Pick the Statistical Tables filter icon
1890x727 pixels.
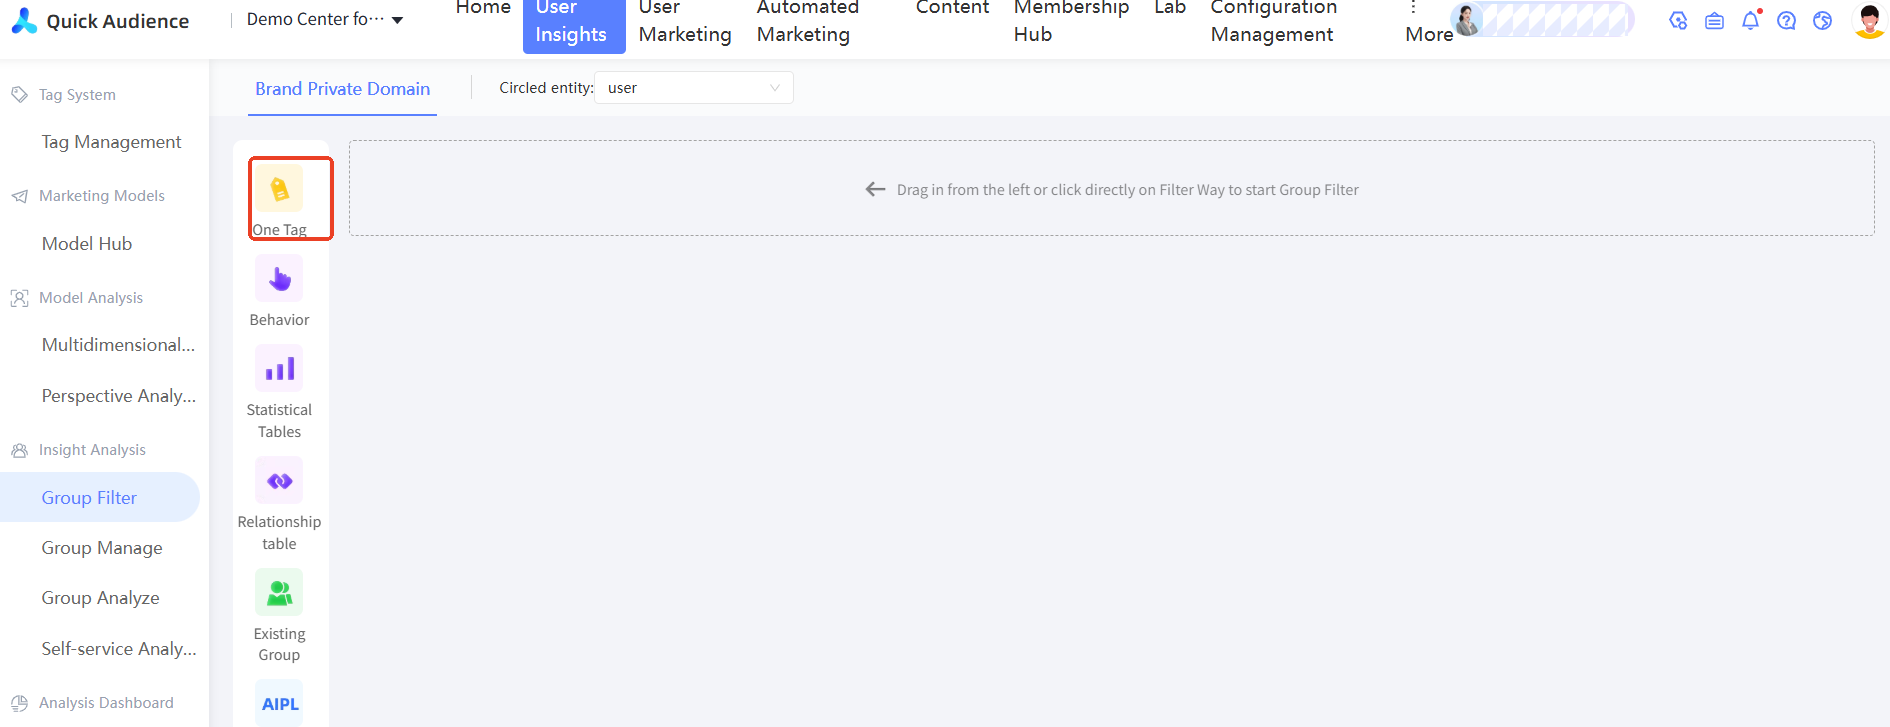pos(279,368)
